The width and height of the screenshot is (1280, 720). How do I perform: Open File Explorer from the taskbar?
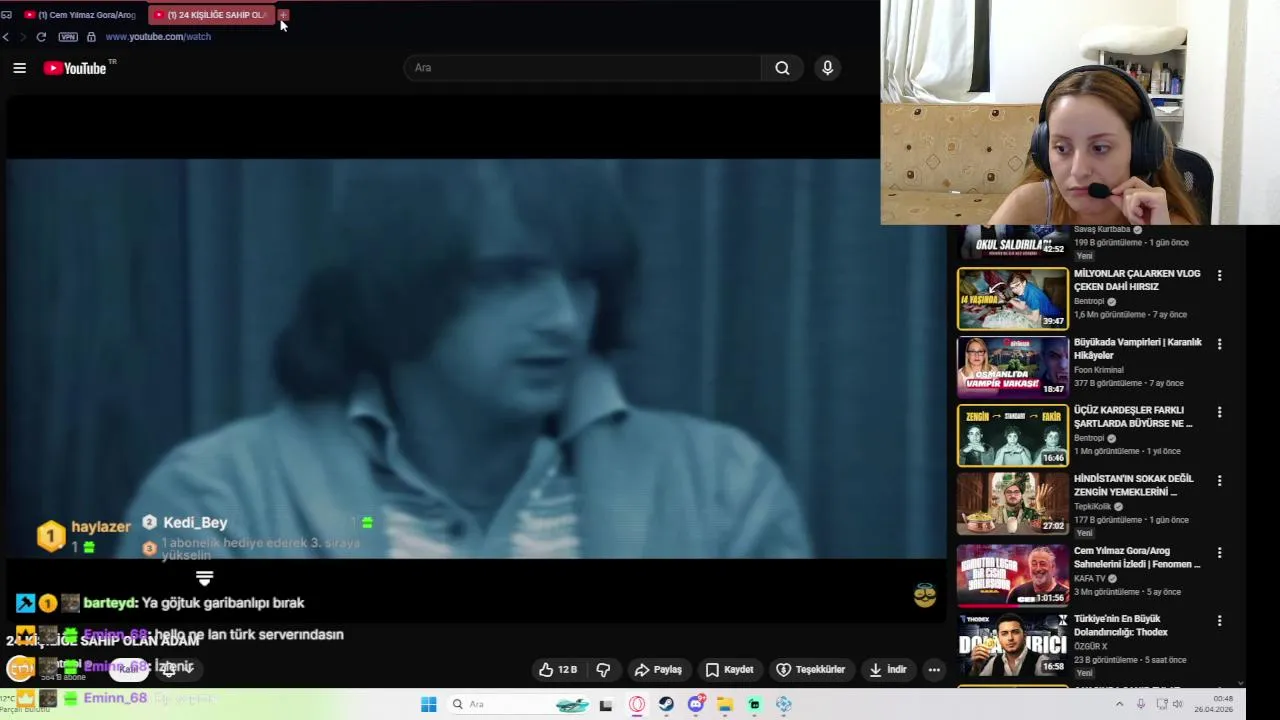coord(725,705)
